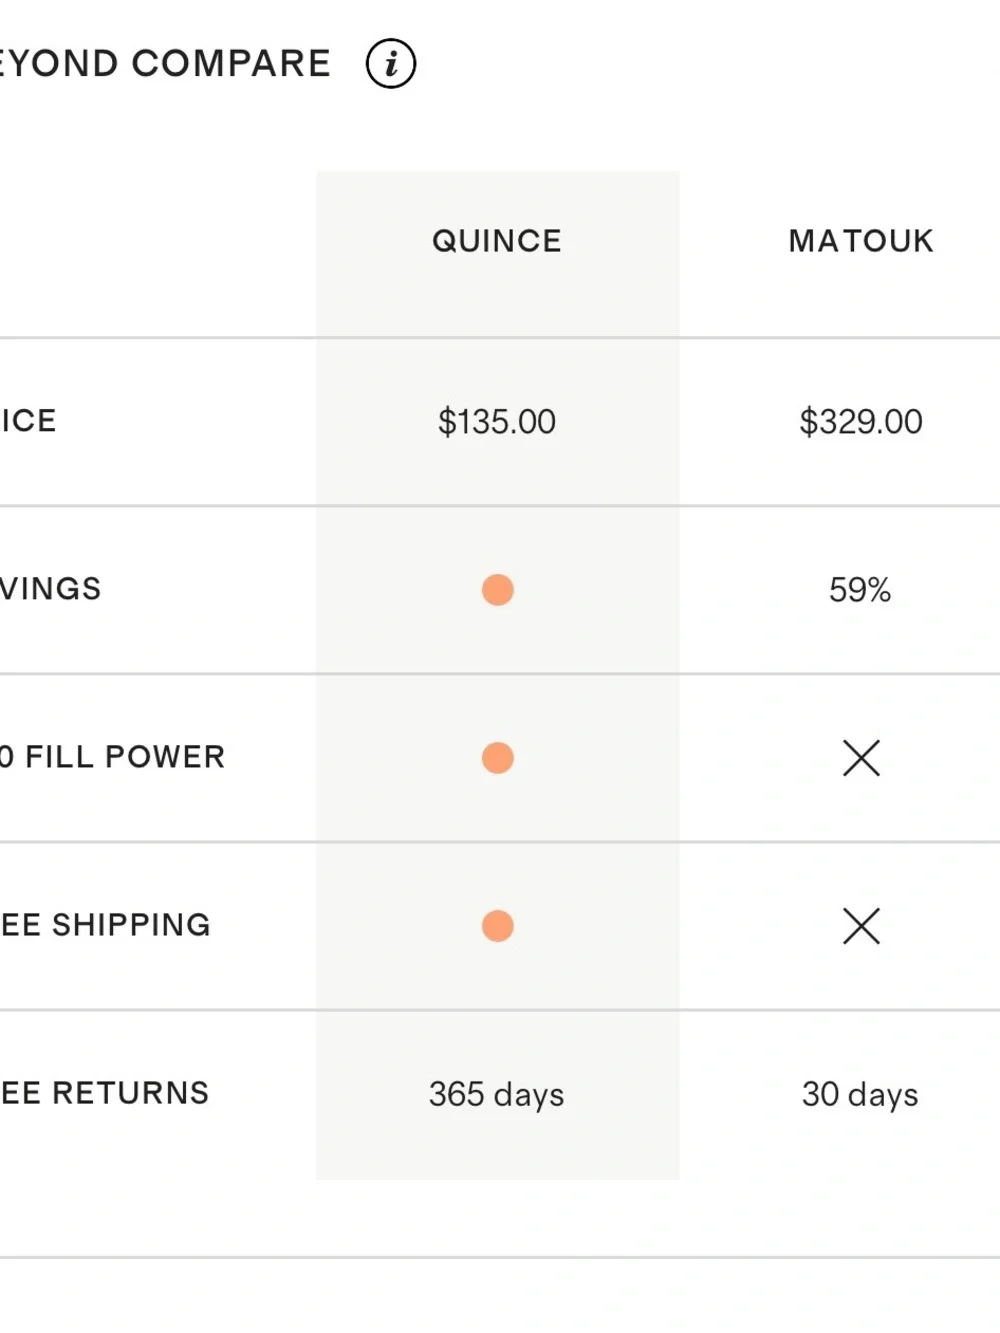Click the orange dot in Fill Power row
1000x1333 pixels.
click(x=497, y=758)
